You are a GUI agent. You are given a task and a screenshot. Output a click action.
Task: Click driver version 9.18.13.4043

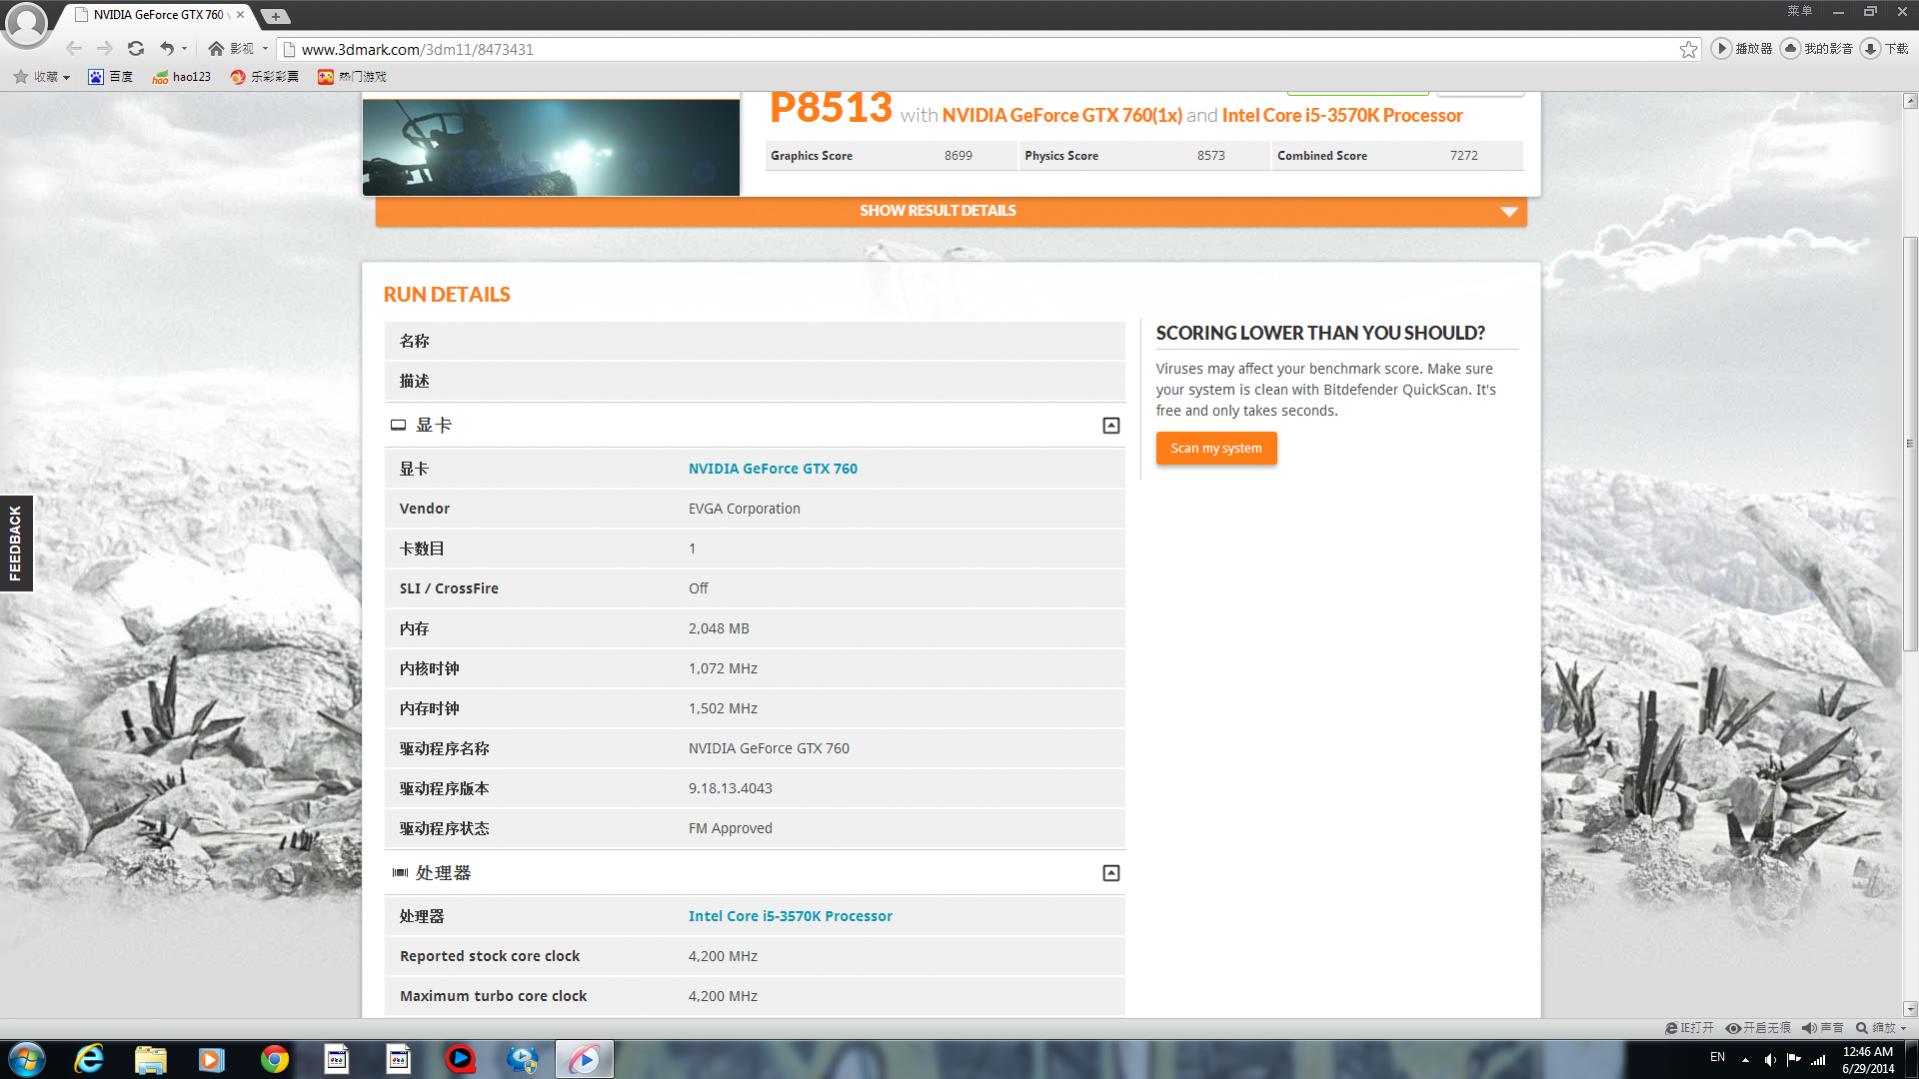point(730,788)
